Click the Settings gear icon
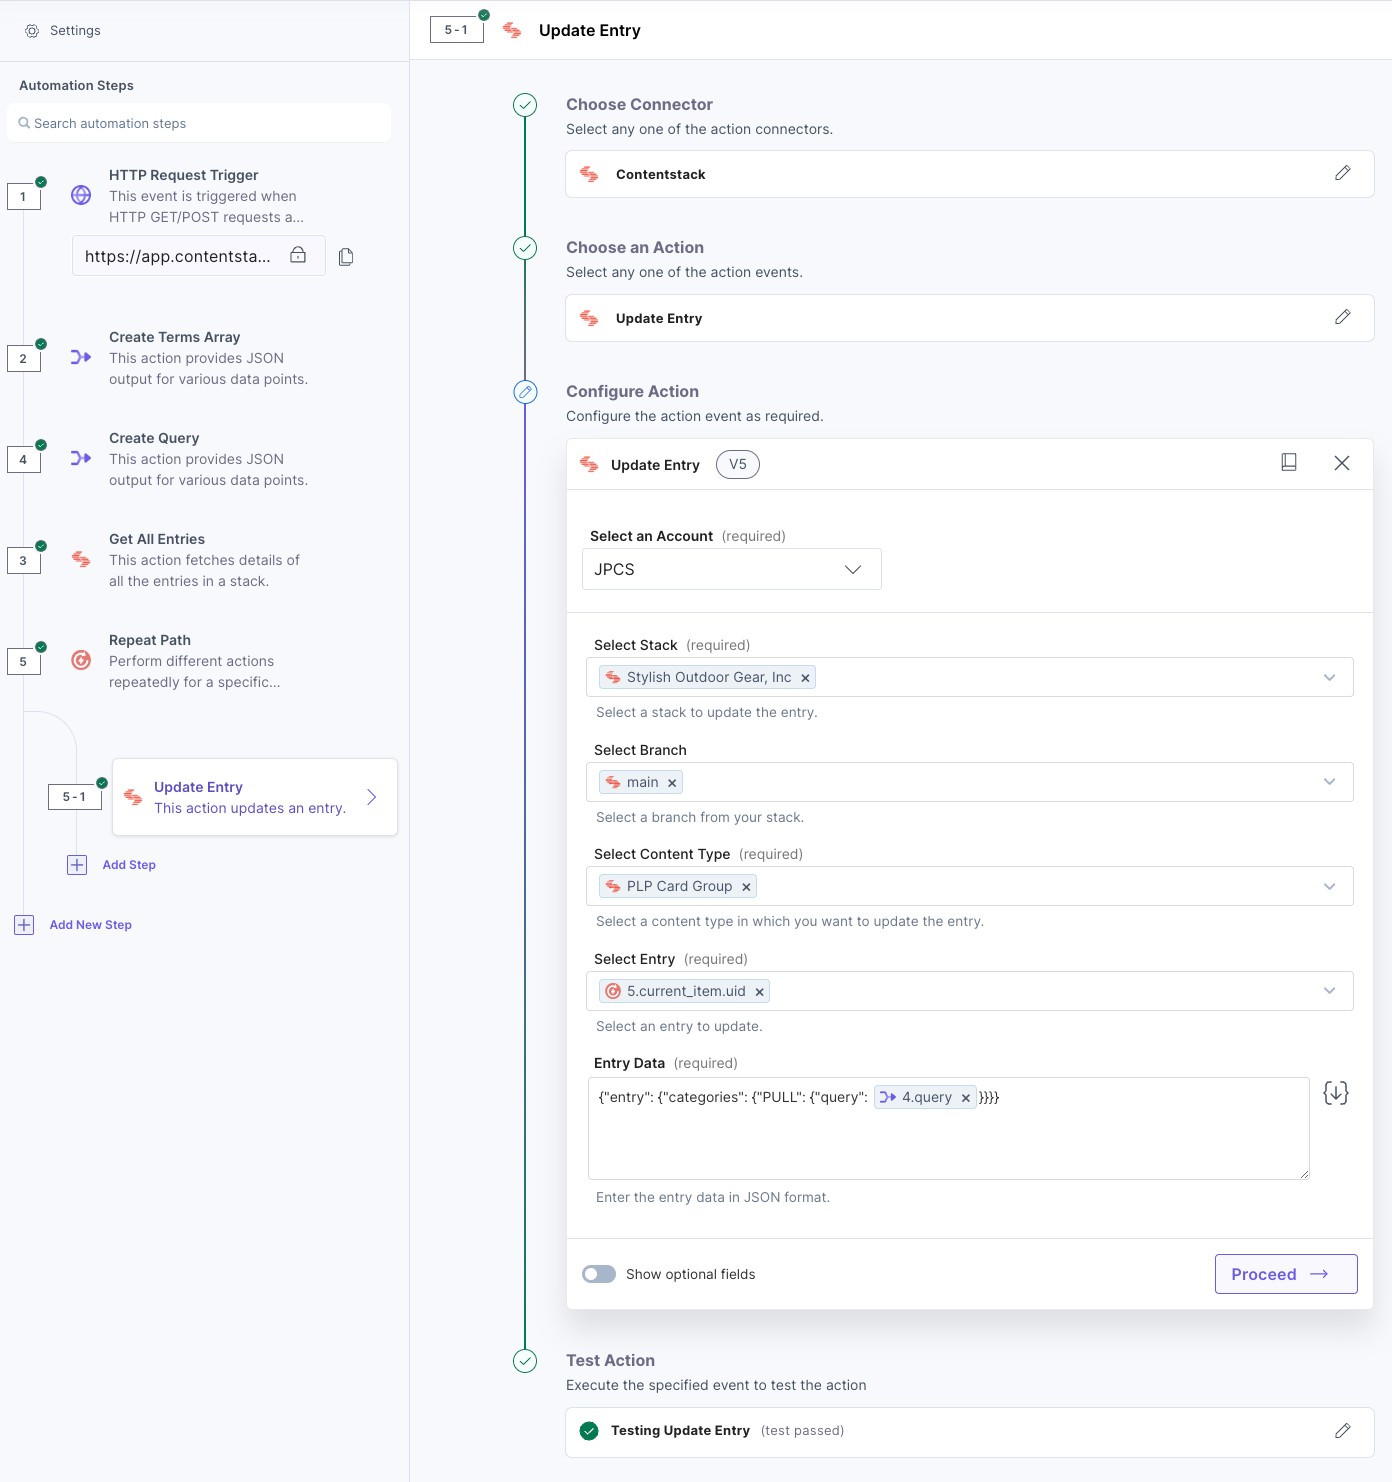Screen dimensions: 1392x1482 point(32,31)
